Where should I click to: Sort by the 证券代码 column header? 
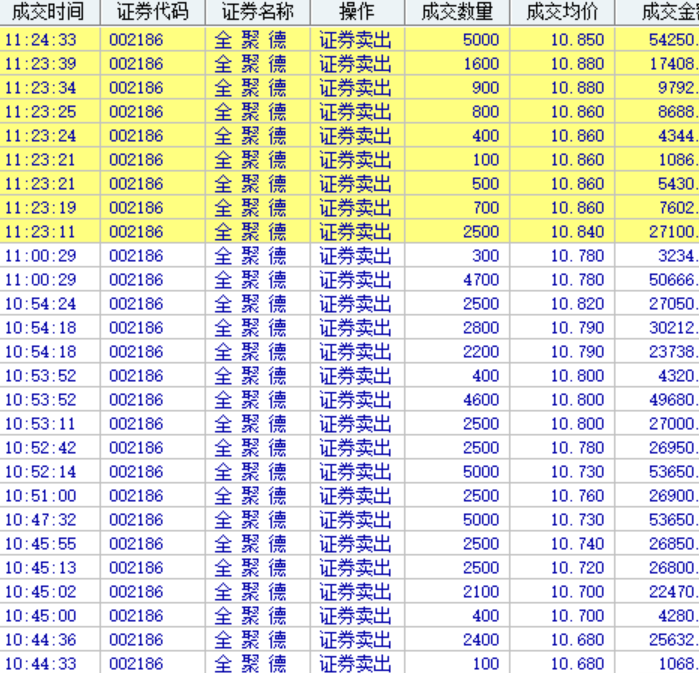click(x=152, y=12)
